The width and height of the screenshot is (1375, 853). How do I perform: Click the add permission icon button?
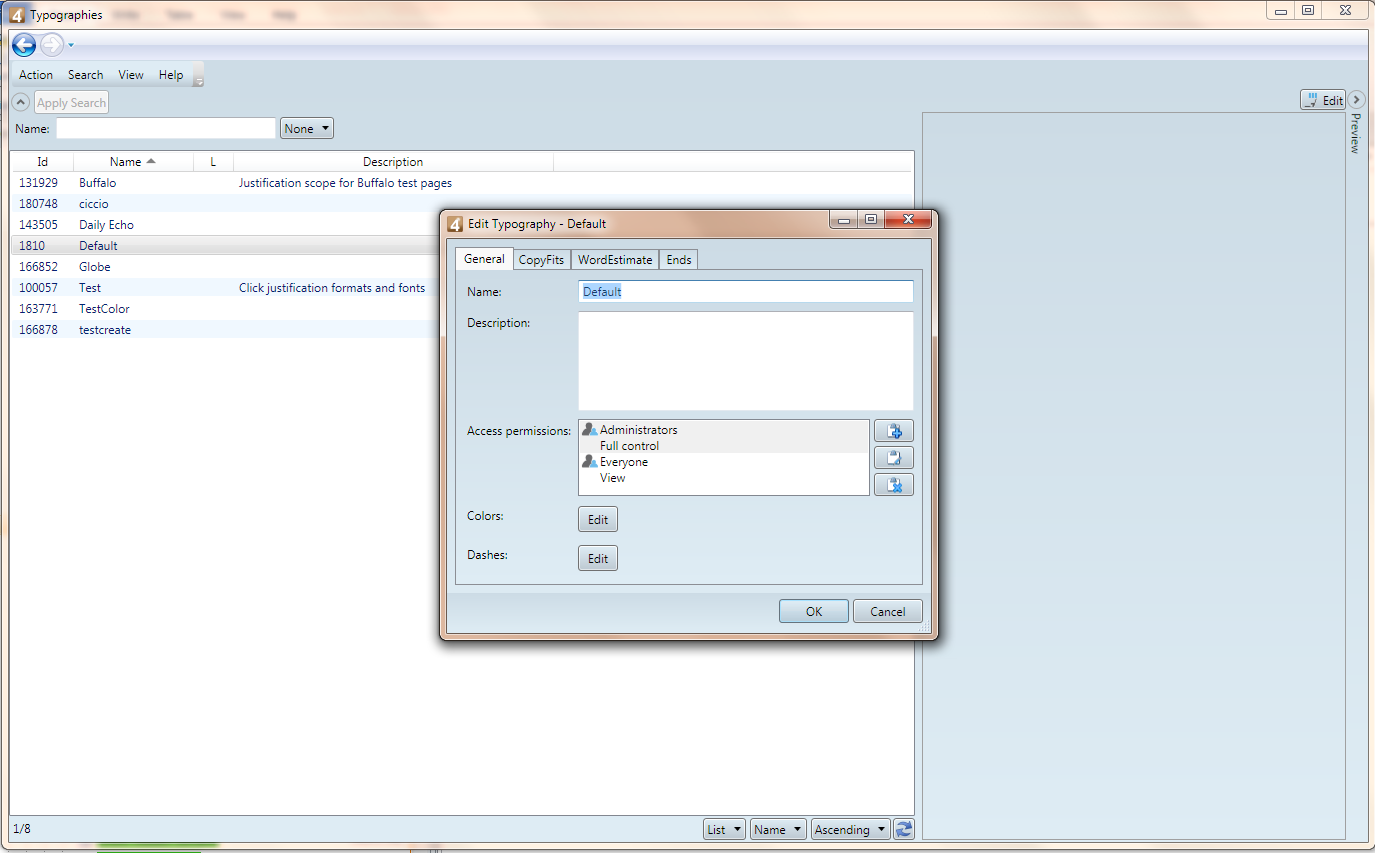894,432
